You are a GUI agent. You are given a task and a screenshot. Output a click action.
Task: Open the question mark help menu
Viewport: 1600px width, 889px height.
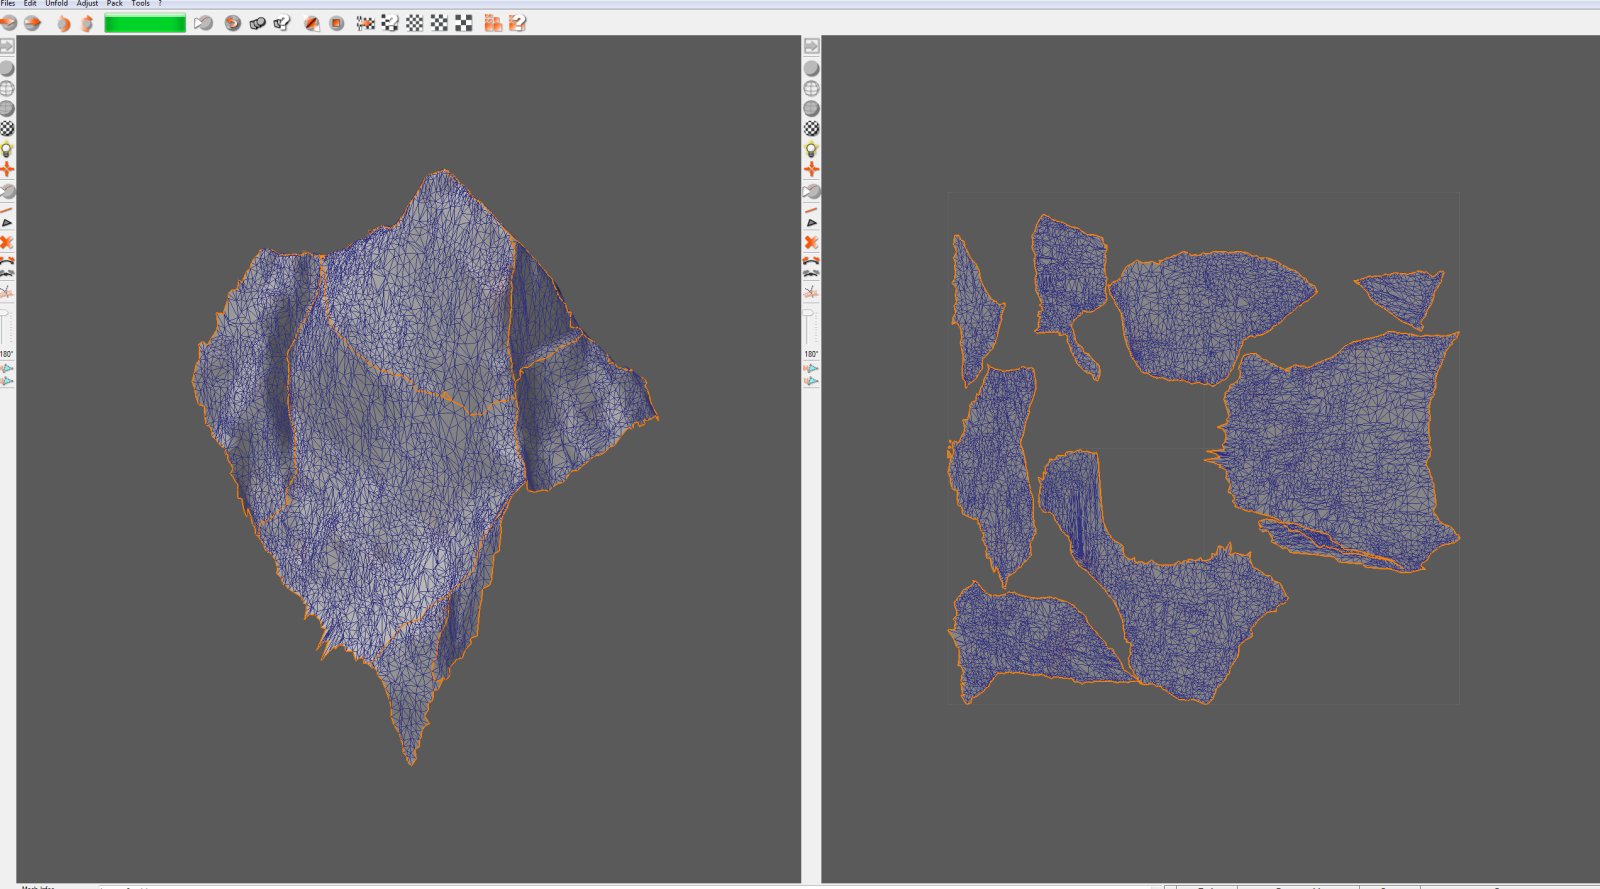click(160, 4)
